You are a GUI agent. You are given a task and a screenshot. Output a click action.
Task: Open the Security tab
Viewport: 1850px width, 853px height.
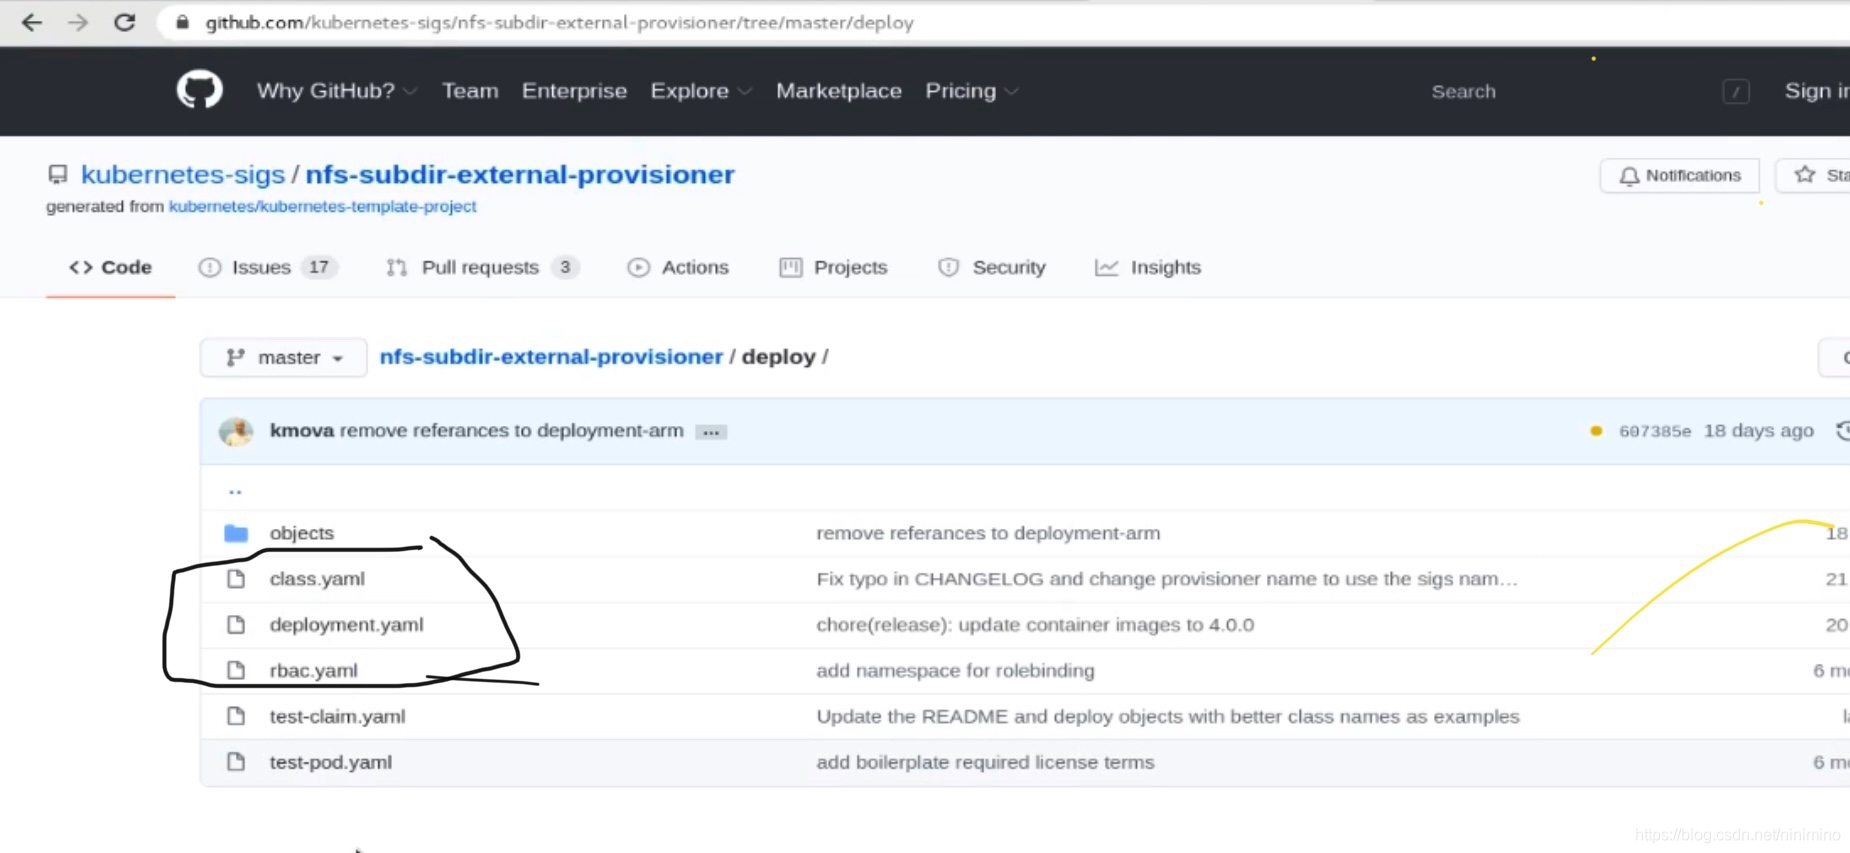992,267
